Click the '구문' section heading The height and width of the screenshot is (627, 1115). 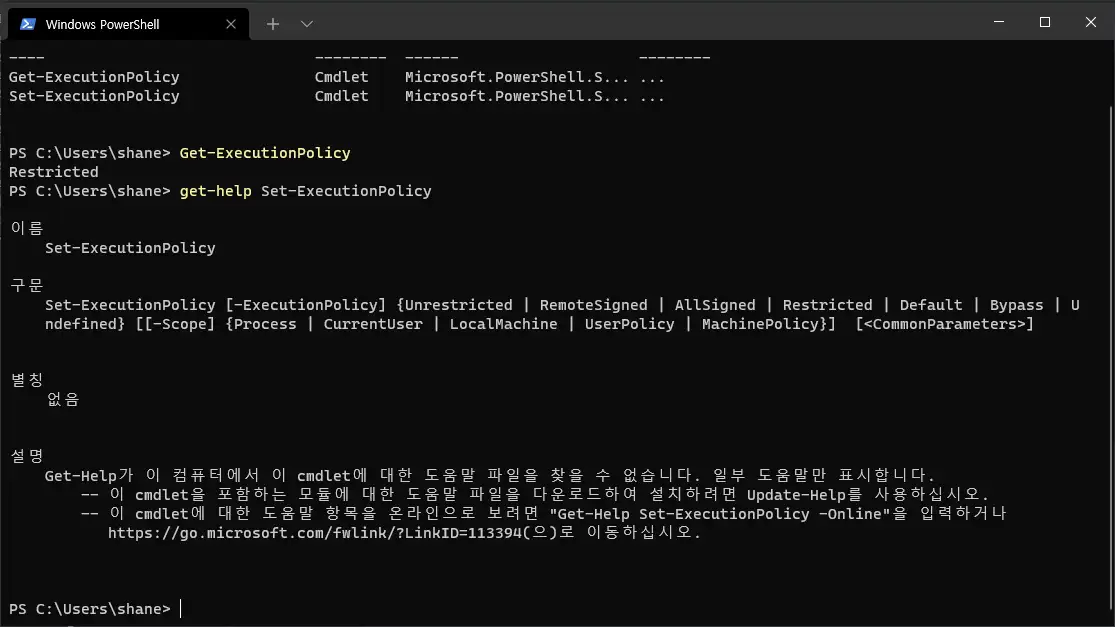[x=27, y=285]
